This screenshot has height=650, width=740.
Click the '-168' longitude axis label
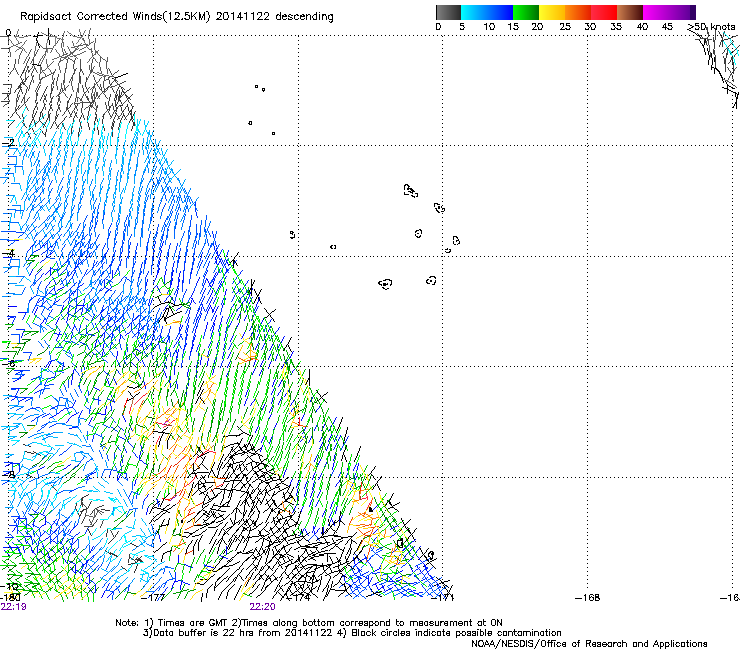coord(588,598)
